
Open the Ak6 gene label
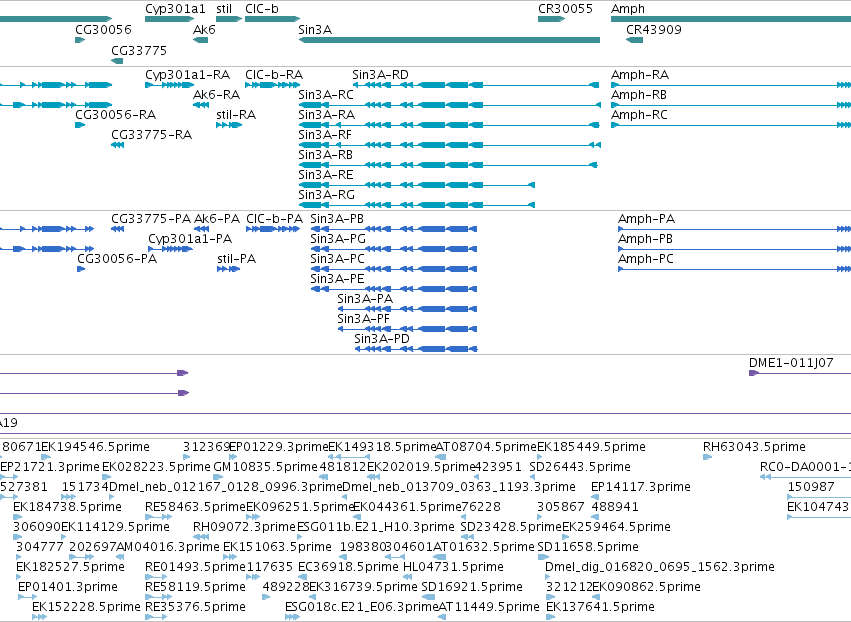(x=204, y=29)
